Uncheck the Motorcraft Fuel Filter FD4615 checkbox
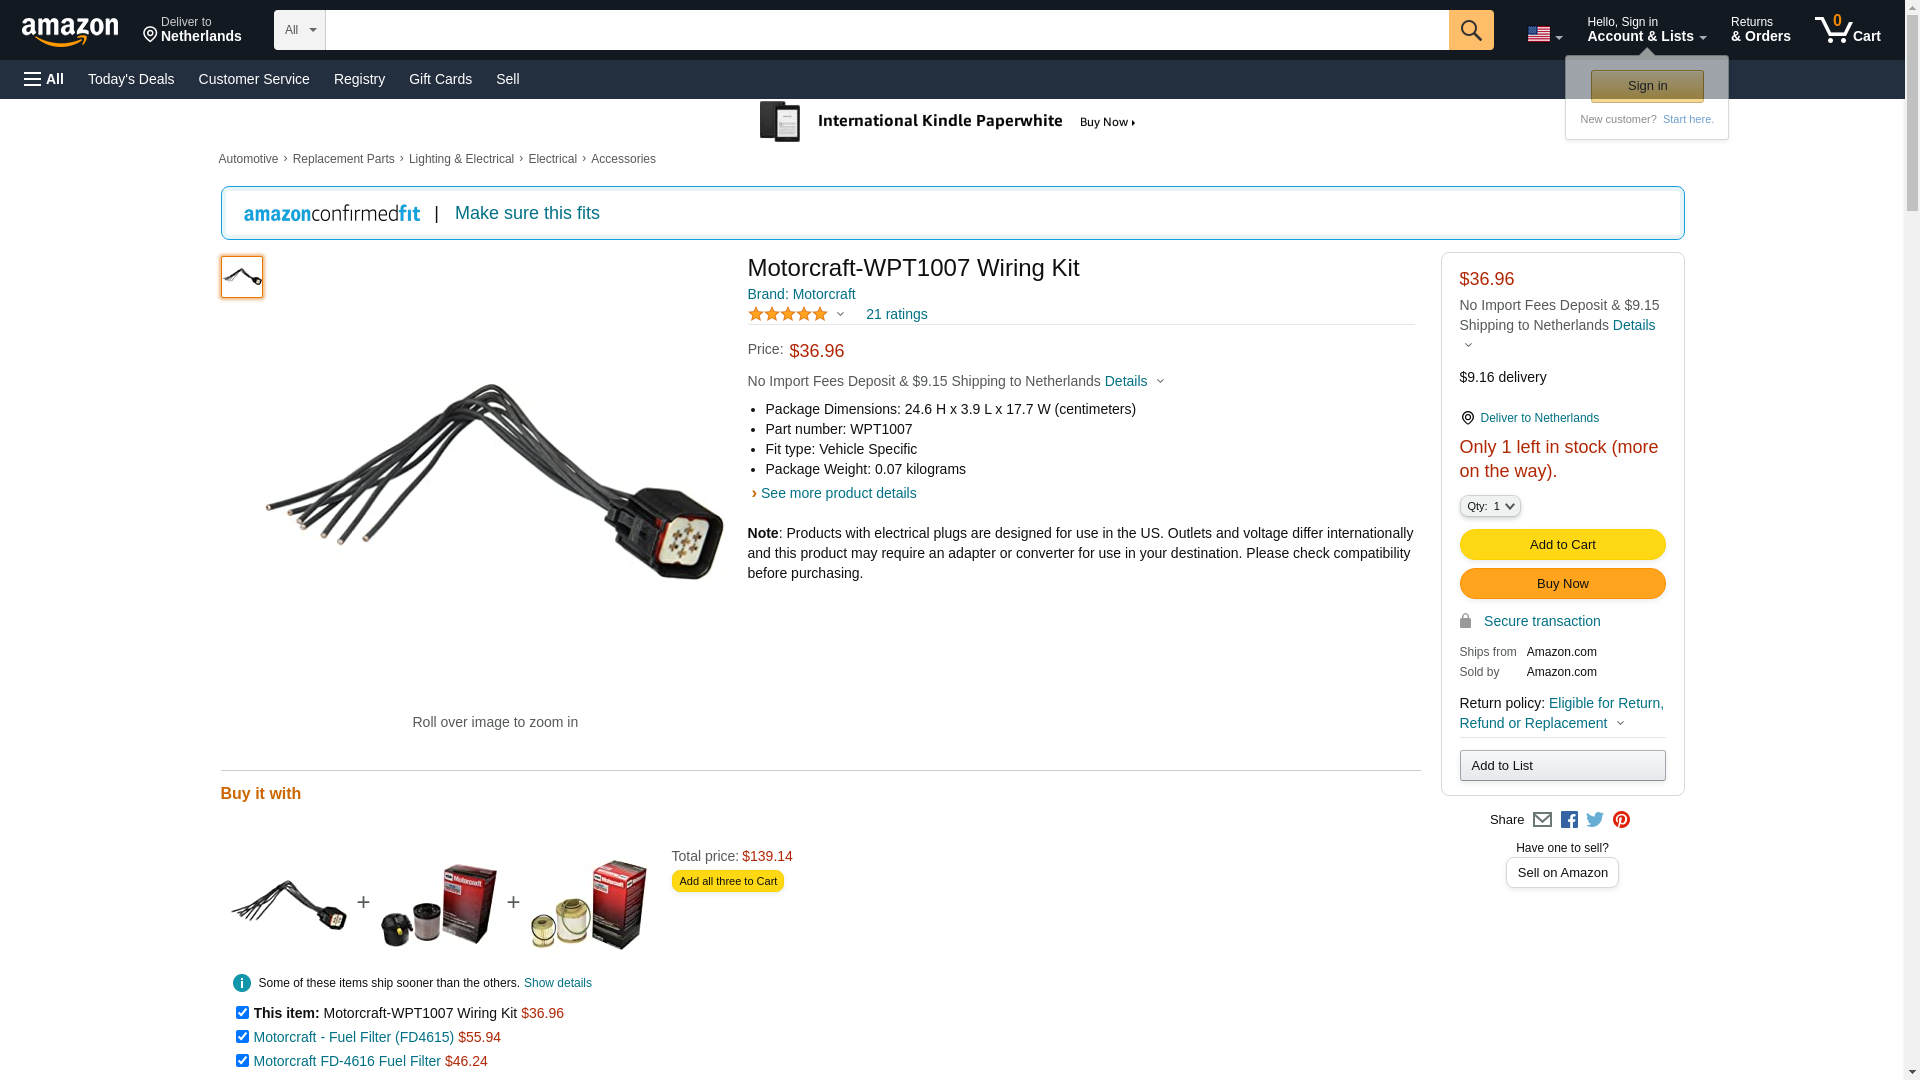Image resolution: width=1920 pixels, height=1080 pixels. click(x=242, y=1037)
